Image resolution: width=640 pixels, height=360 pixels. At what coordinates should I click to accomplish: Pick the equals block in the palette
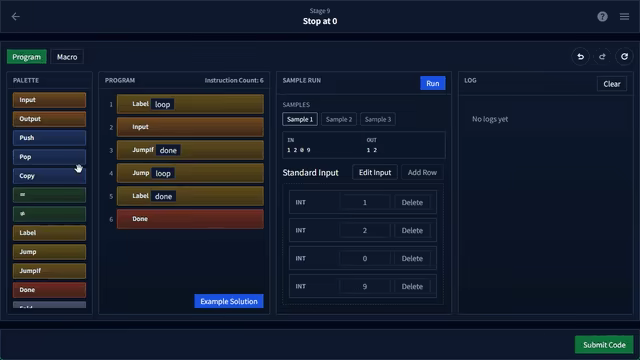click(x=49, y=195)
